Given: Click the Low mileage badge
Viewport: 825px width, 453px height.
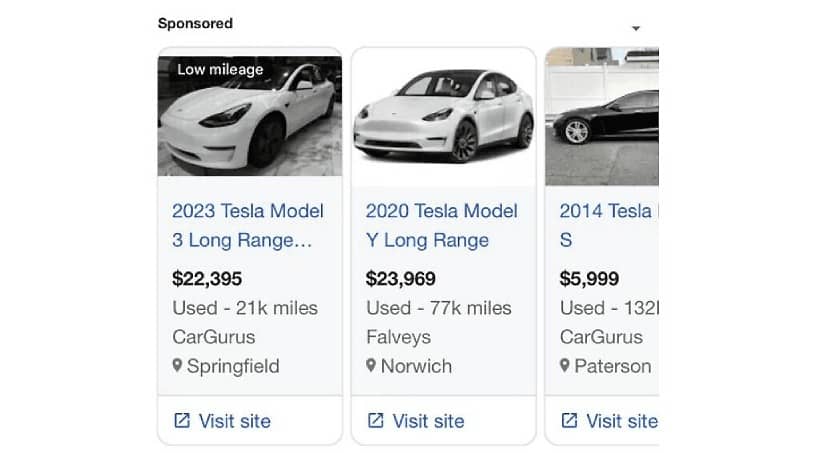Looking at the screenshot, I should click(x=220, y=70).
